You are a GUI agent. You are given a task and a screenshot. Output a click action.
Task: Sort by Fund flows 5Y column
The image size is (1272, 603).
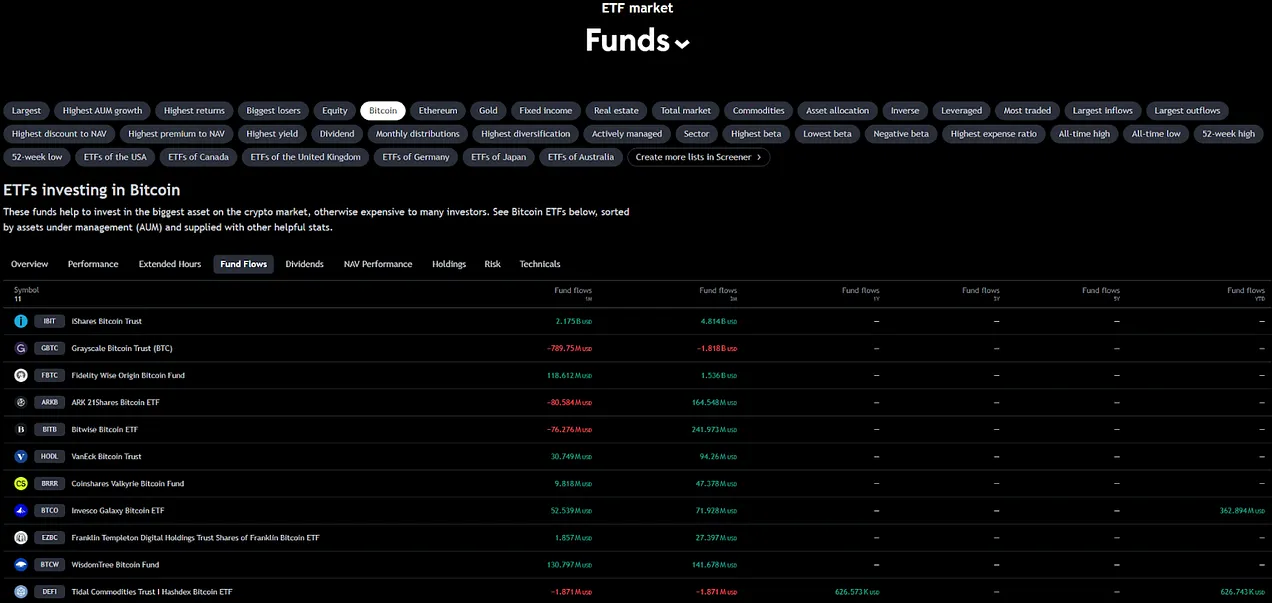tap(1101, 294)
